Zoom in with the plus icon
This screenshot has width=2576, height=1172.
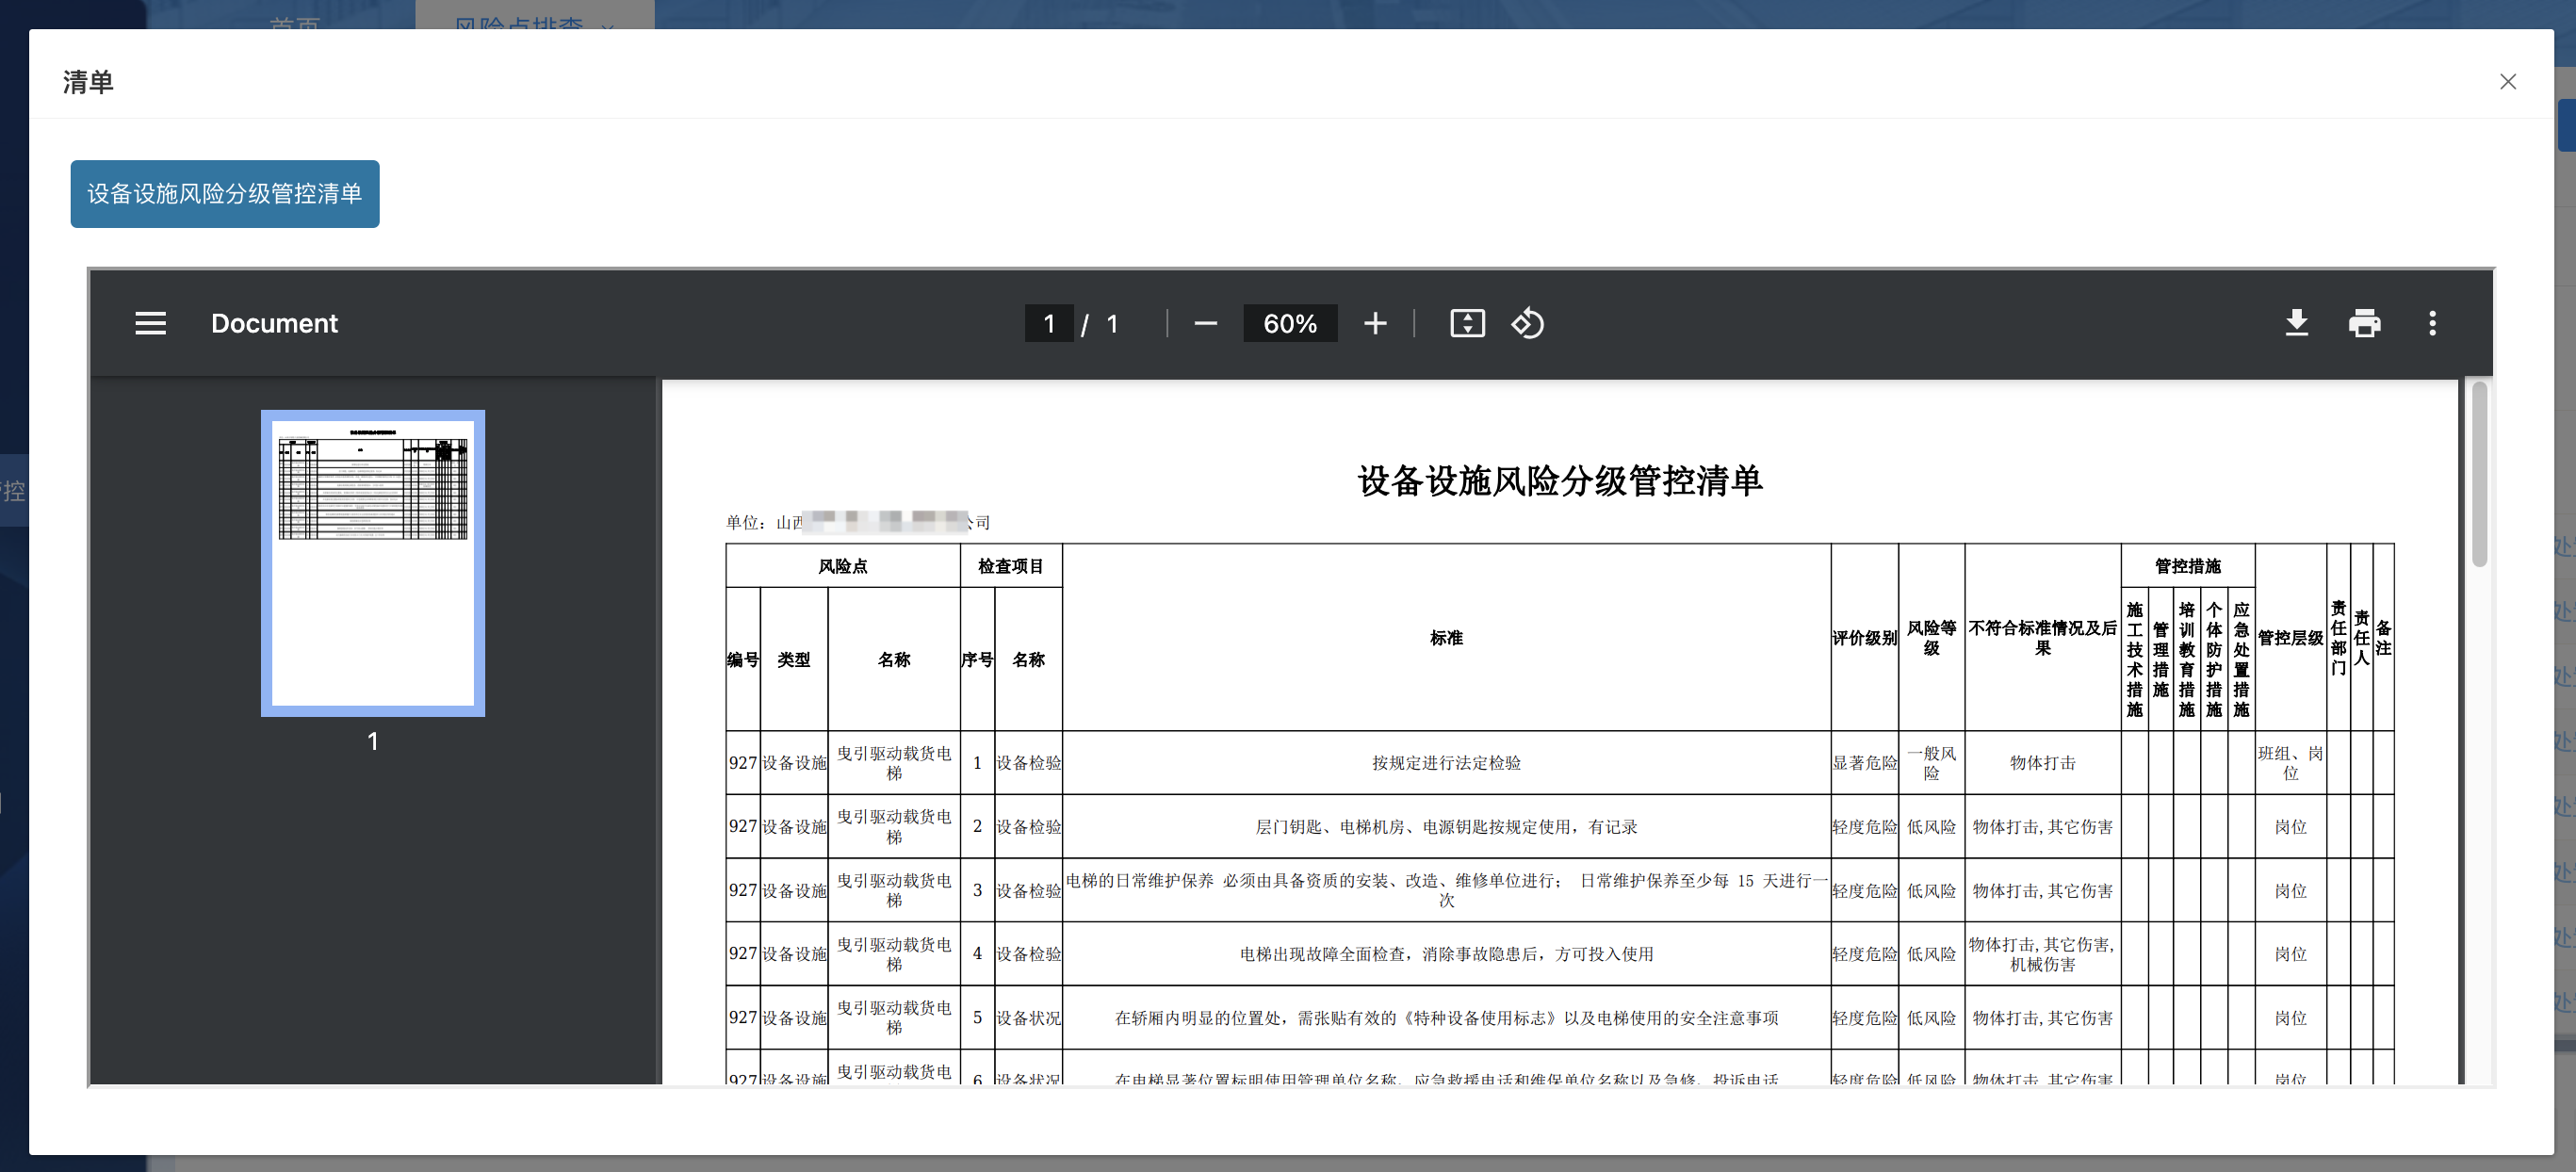pyautogui.click(x=1375, y=323)
